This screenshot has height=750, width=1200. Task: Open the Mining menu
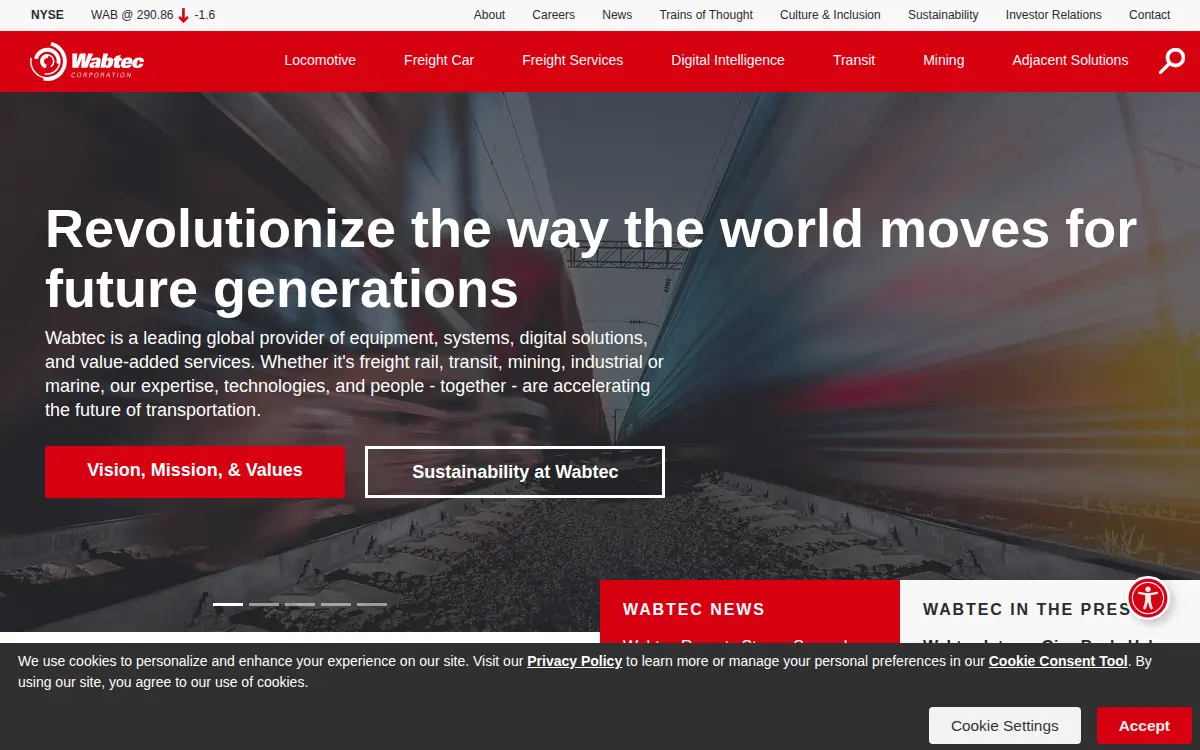click(x=944, y=60)
